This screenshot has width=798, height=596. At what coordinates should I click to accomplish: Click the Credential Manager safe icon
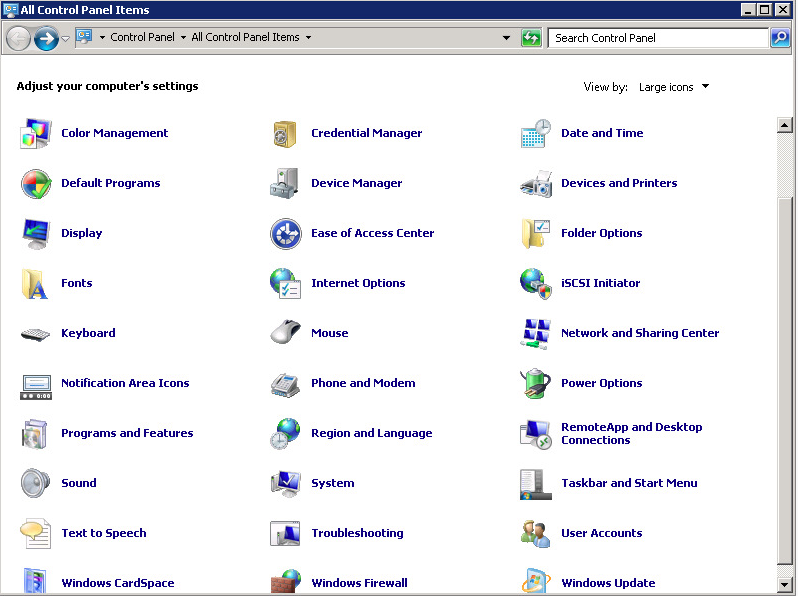pyautogui.click(x=285, y=133)
